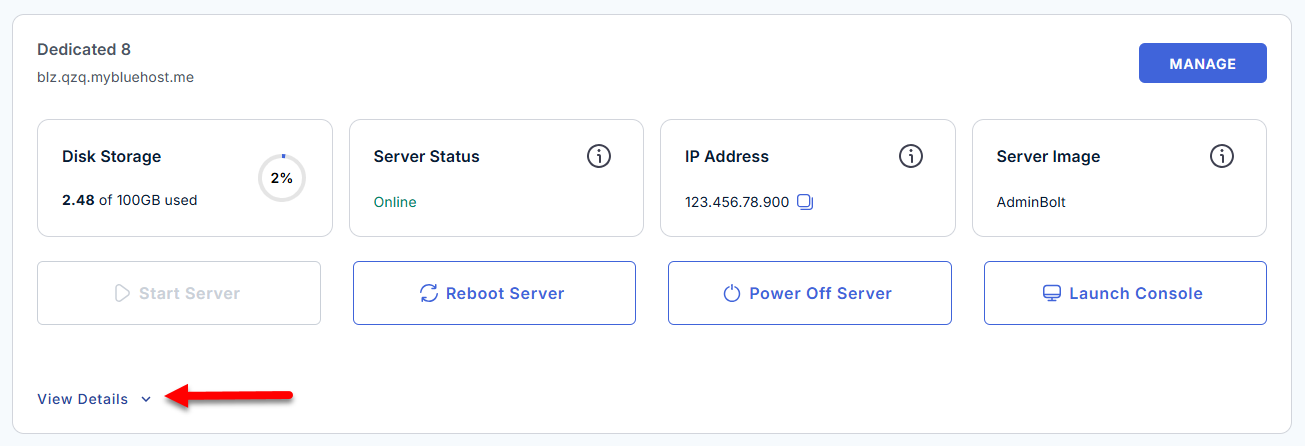Click the Disk Storage heading
This screenshot has width=1305, height=446.
pyautogui.click(x=111, y=156)
